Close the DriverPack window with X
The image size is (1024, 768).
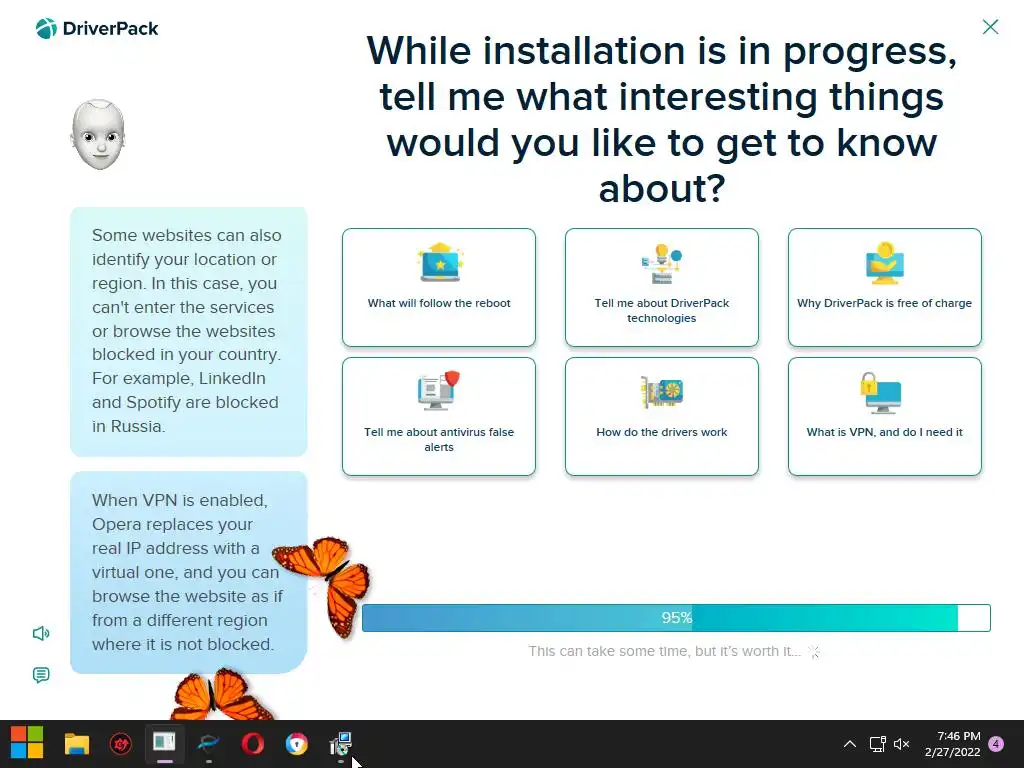coord(990,27)
